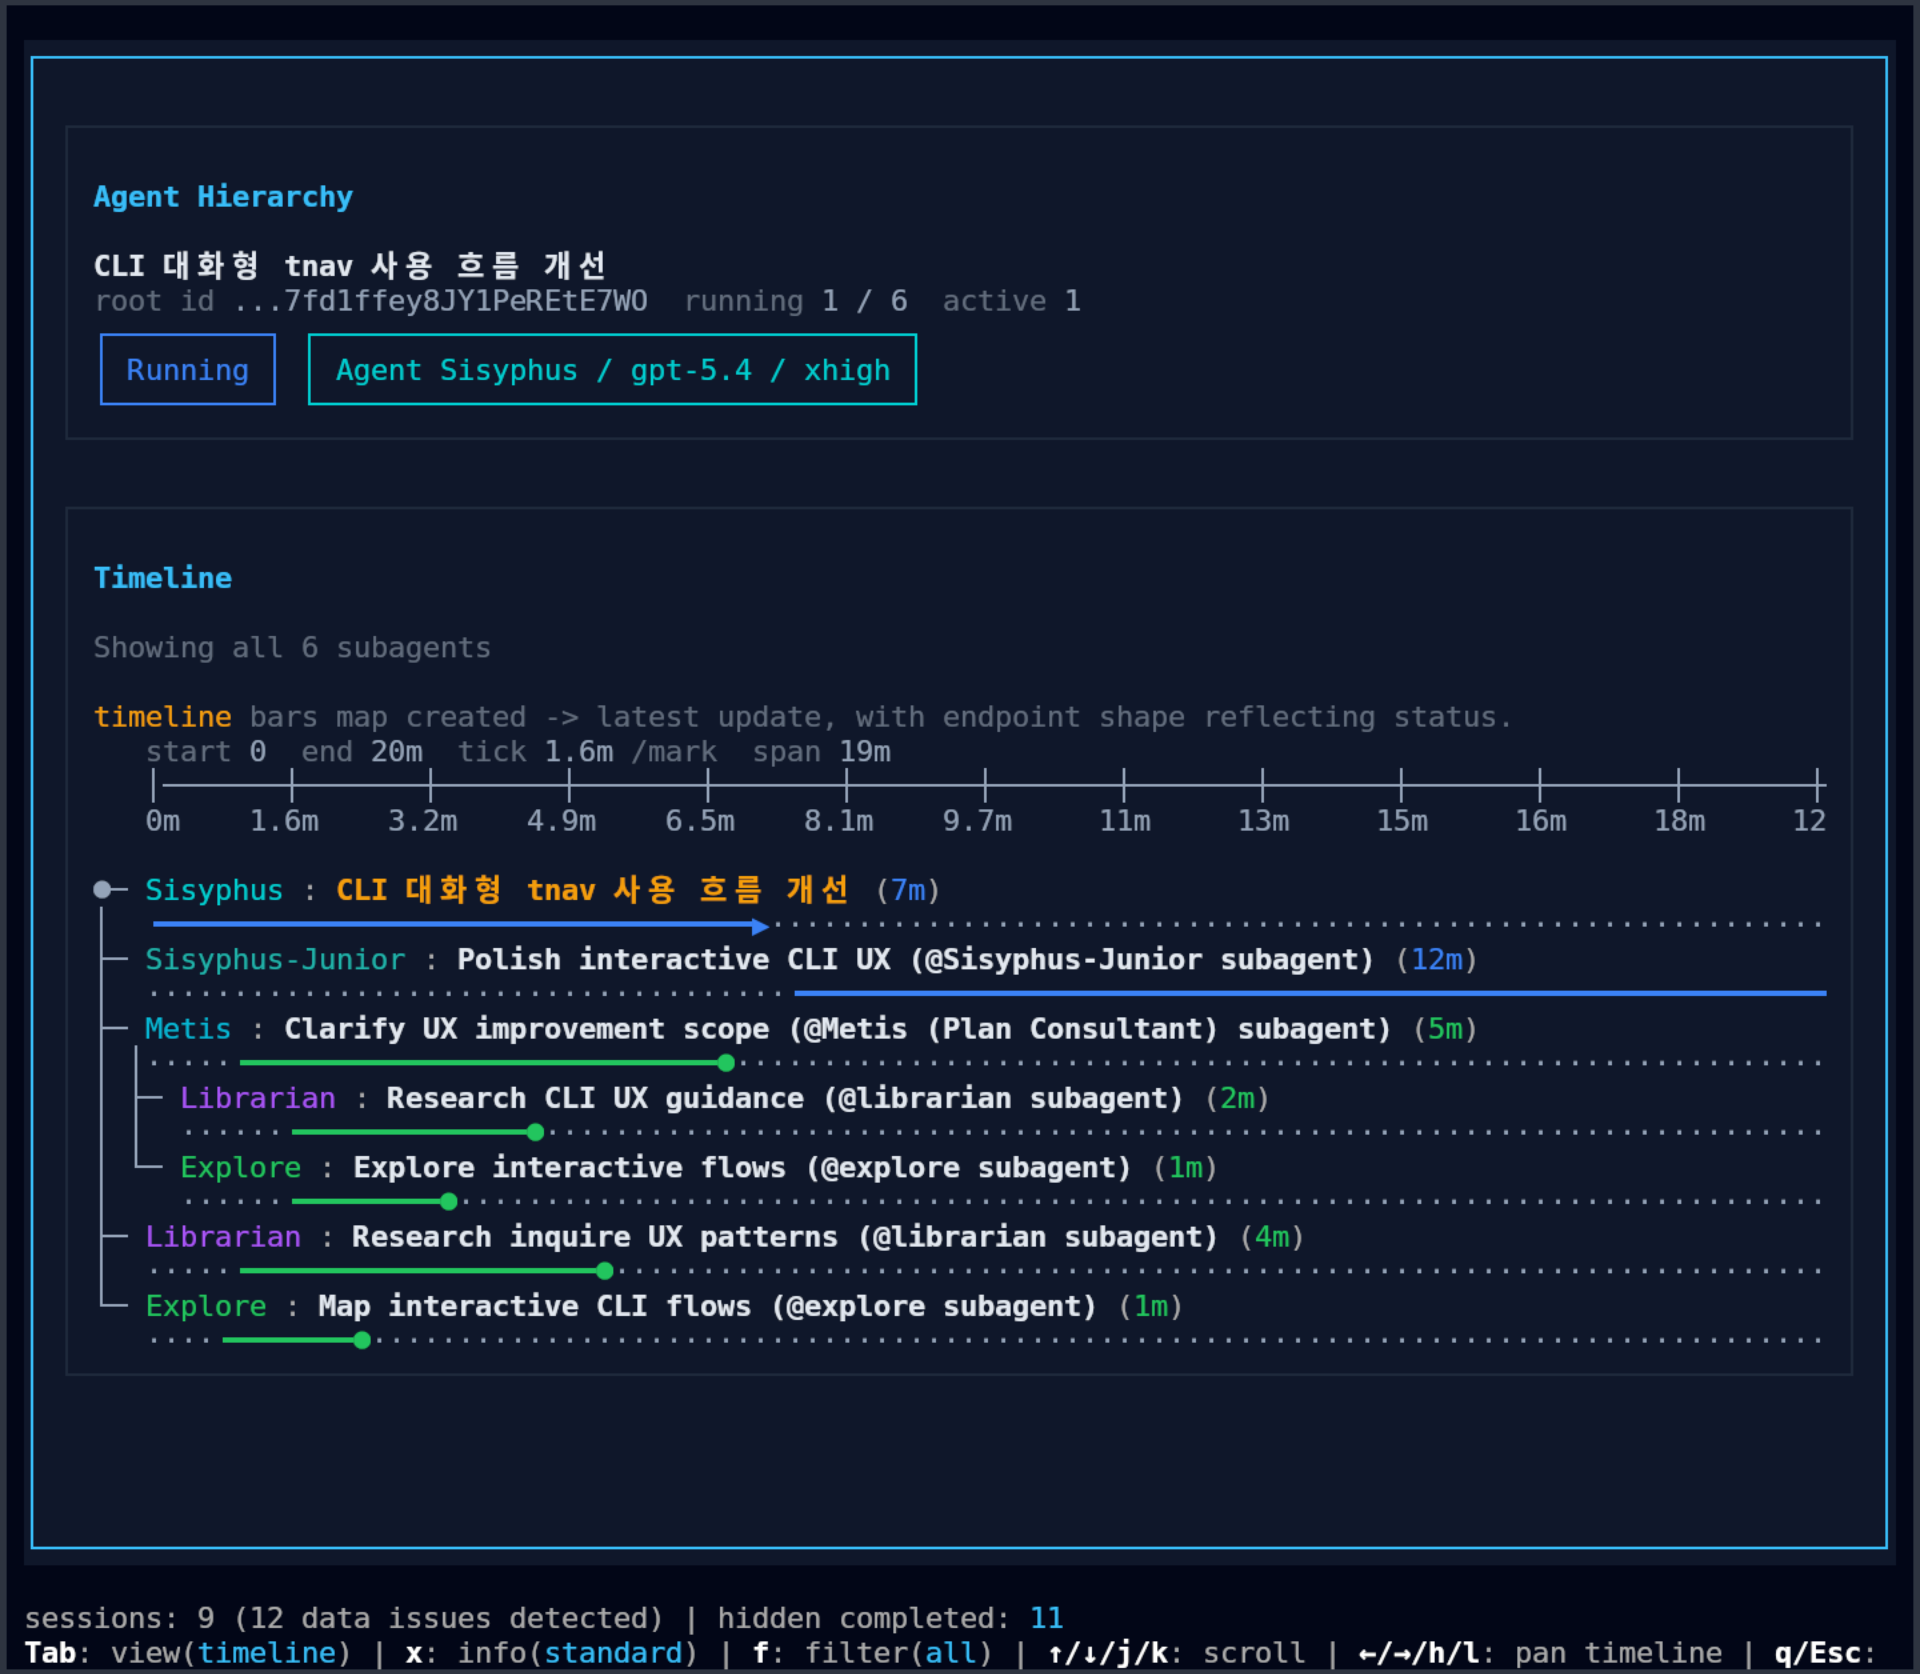Image resolution: width=1920 pixels, height=1674 pixels.
Task: Click the 'end 20m' value
Action: pyautogui.click(x=362, y=752)
